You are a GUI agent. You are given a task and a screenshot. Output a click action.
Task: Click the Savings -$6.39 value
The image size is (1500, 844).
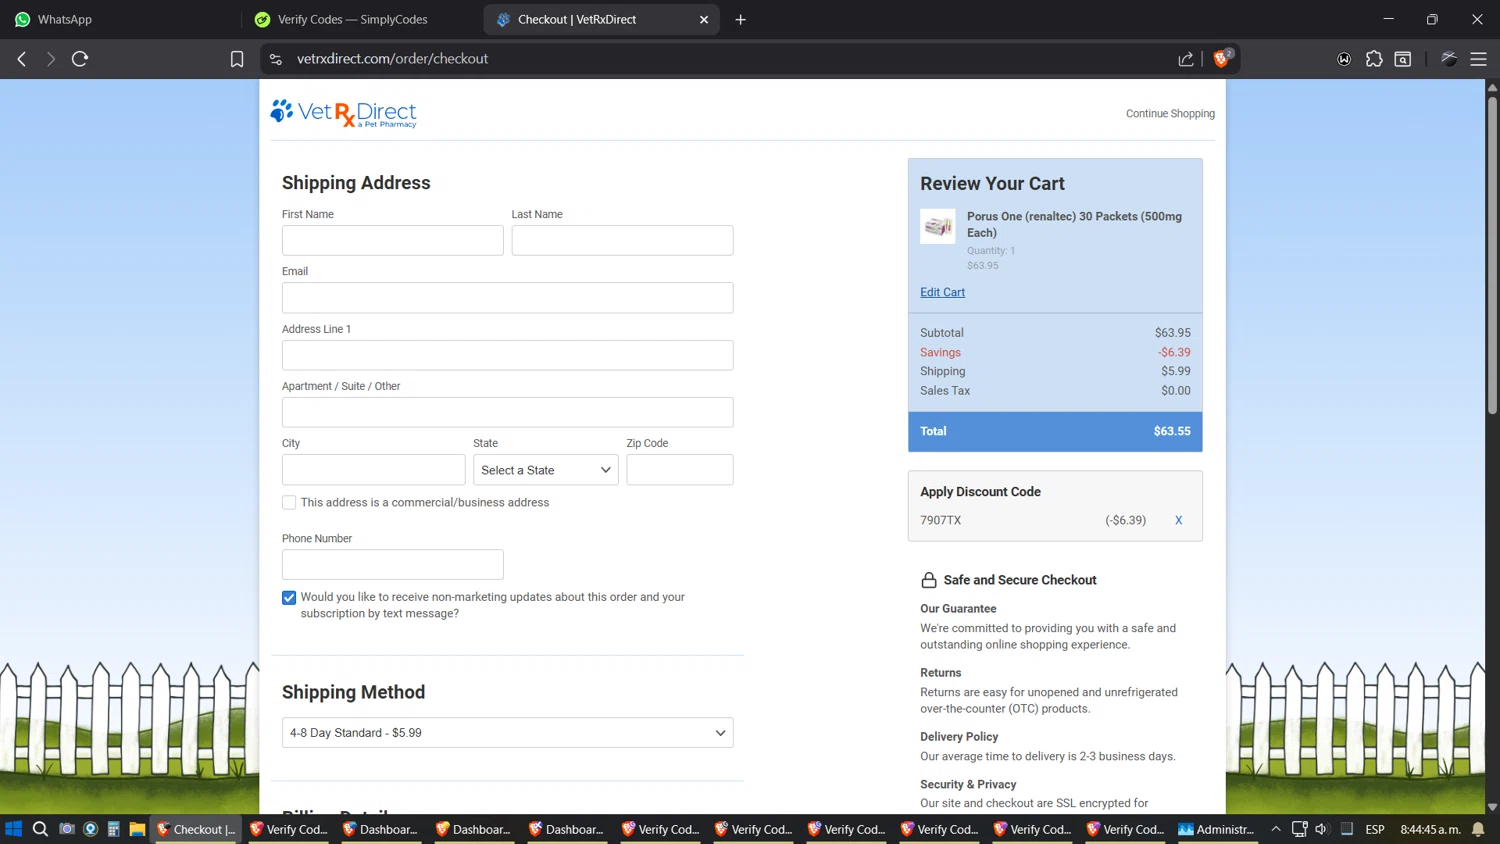(1174, 352)
